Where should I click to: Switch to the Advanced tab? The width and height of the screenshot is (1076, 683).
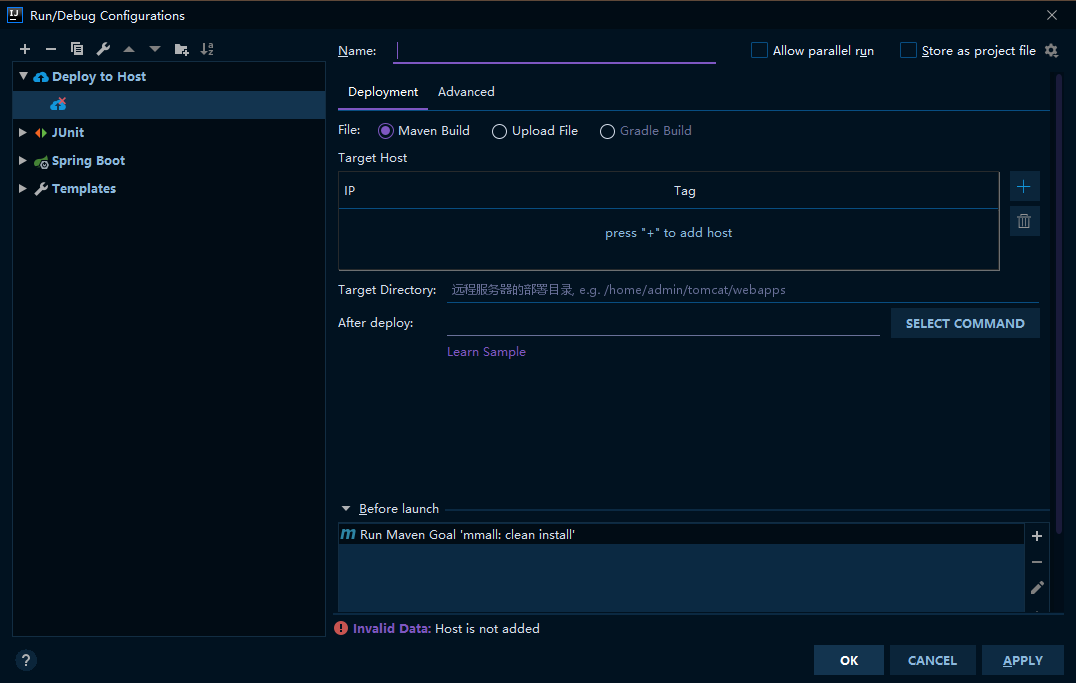(466, 92)
